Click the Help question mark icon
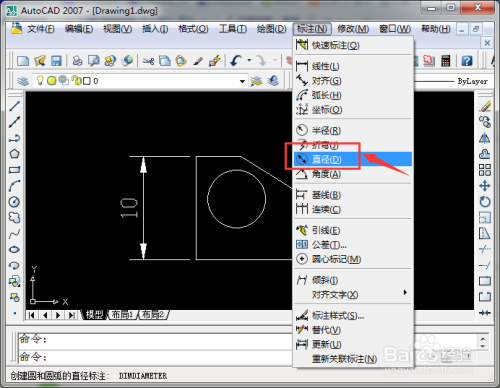 pos(467,61)
